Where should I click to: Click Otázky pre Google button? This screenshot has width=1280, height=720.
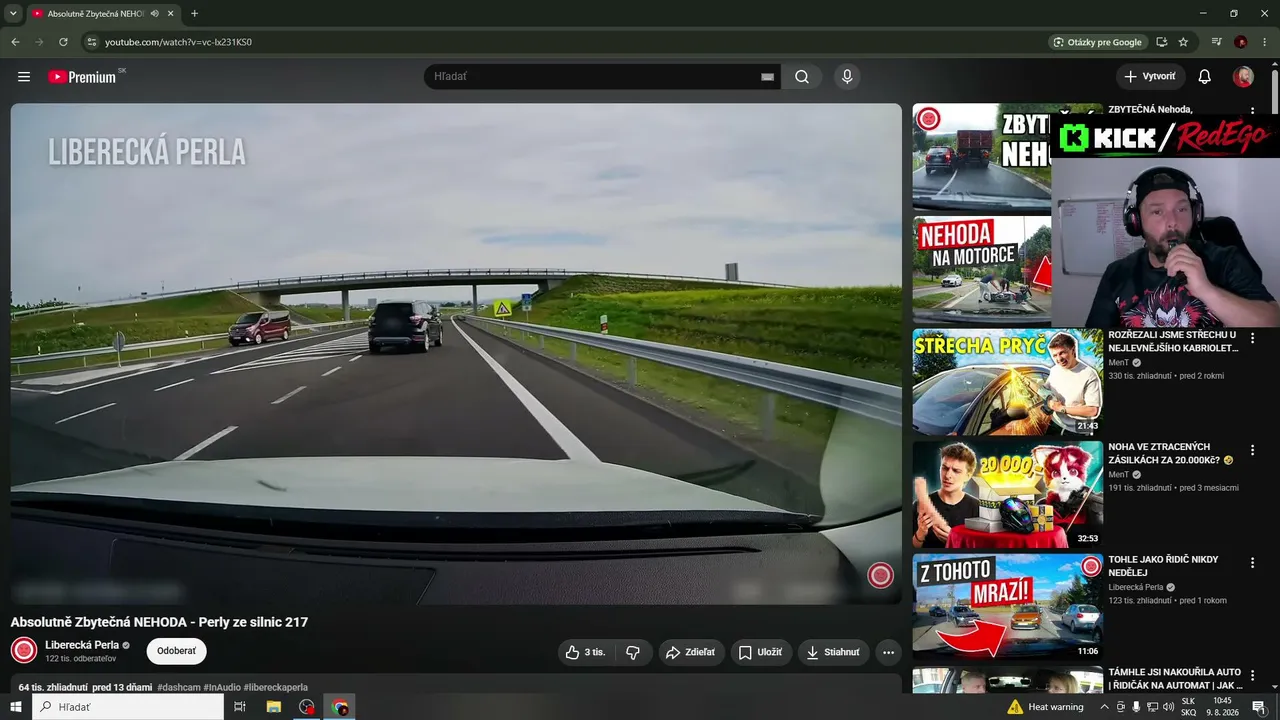click(1097, 42)
